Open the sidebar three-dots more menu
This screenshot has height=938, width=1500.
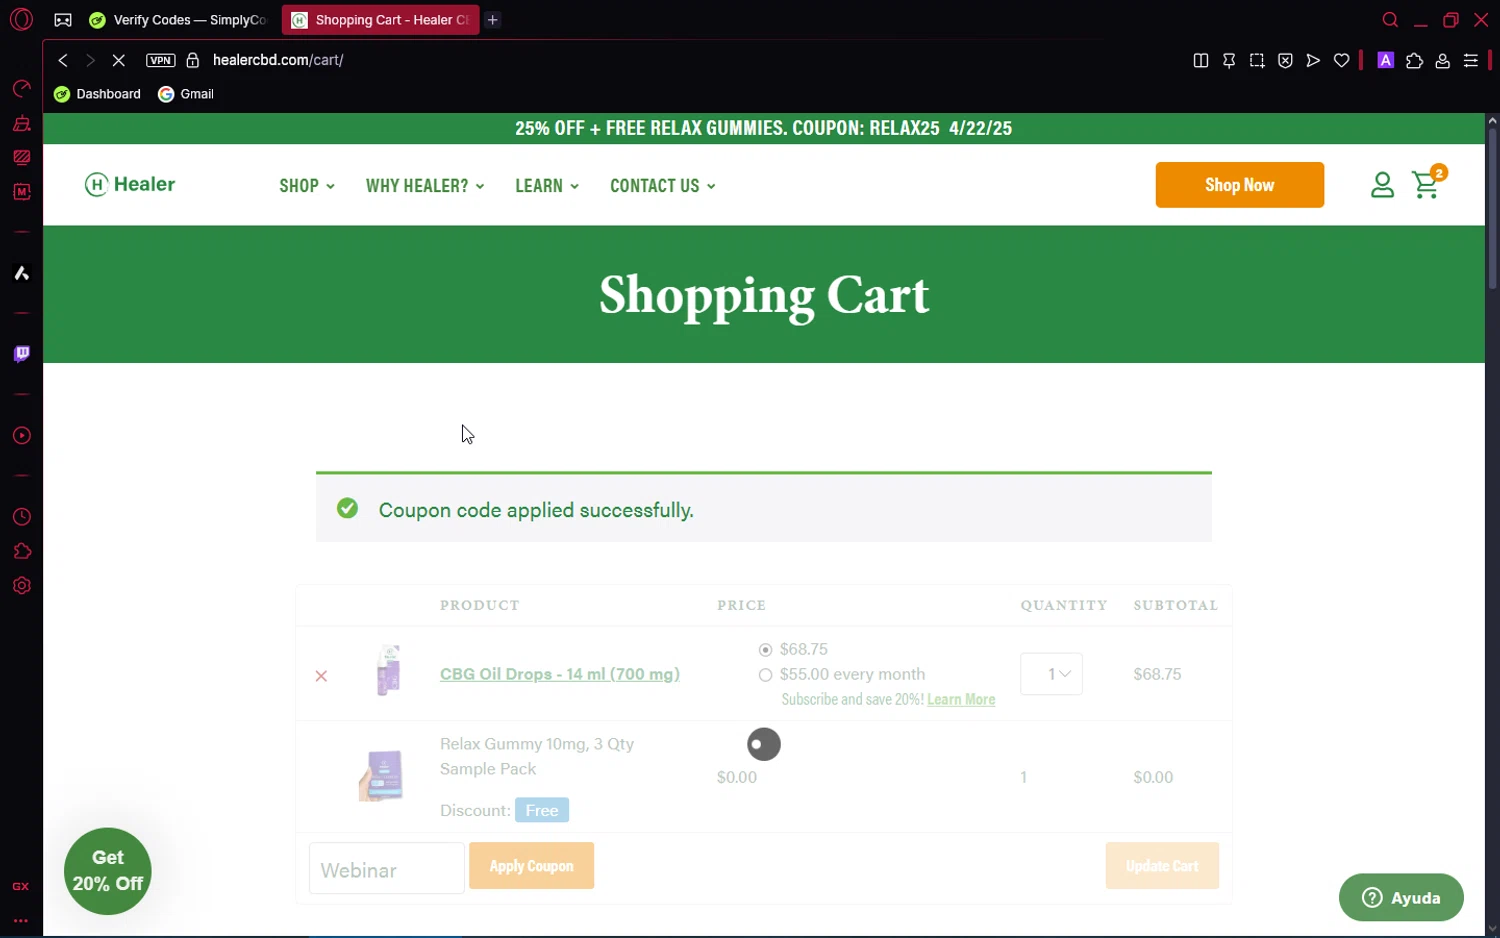tap(21, 921)
